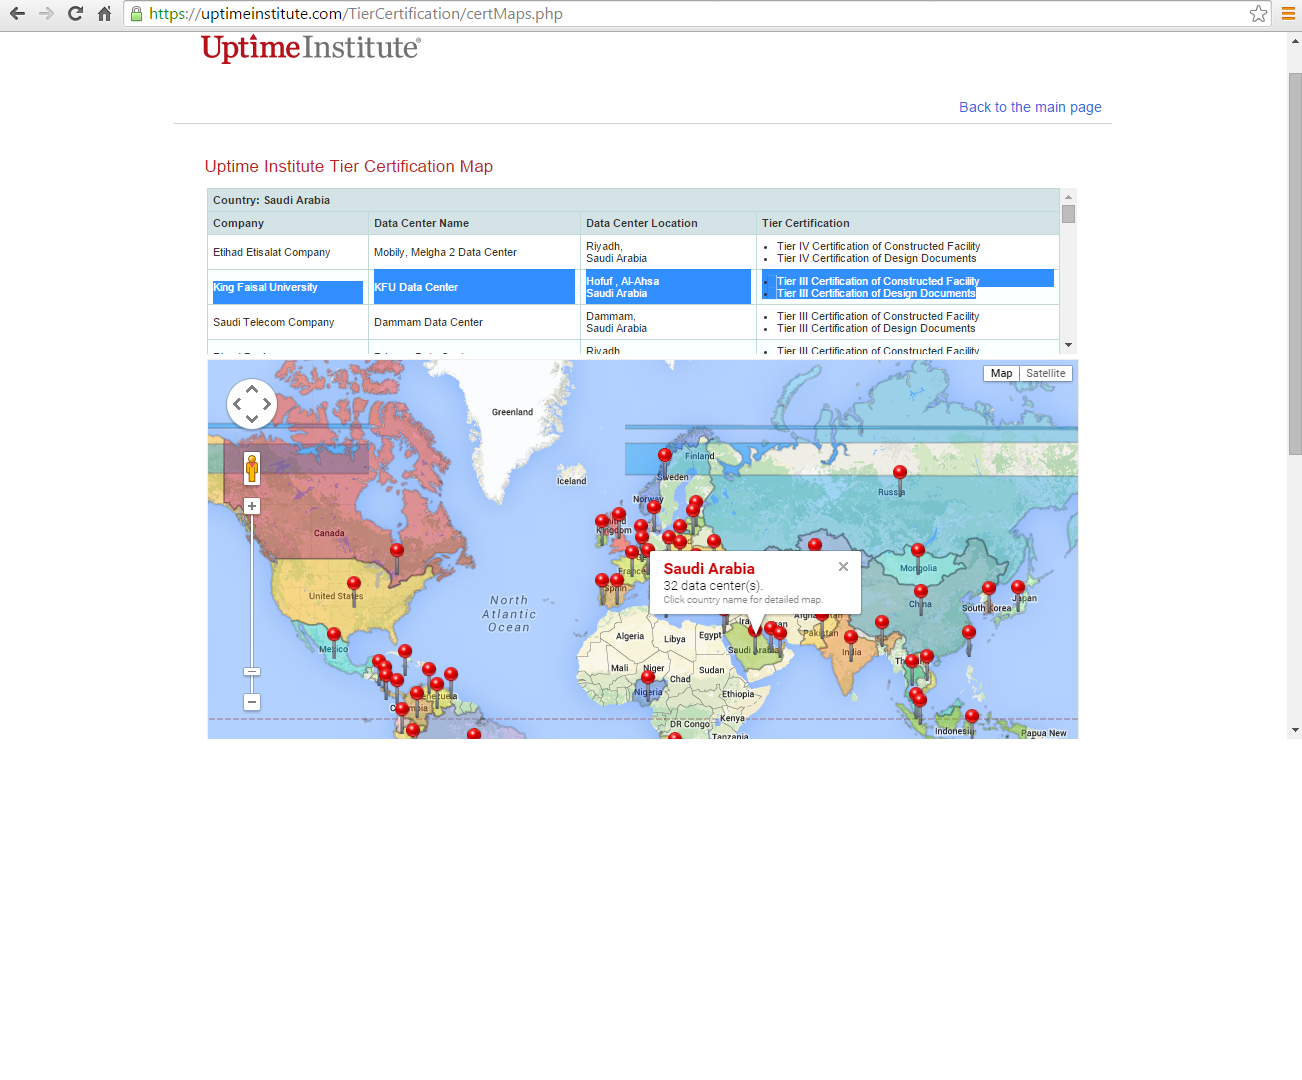Click the map pan control wheel

(252, 404)
